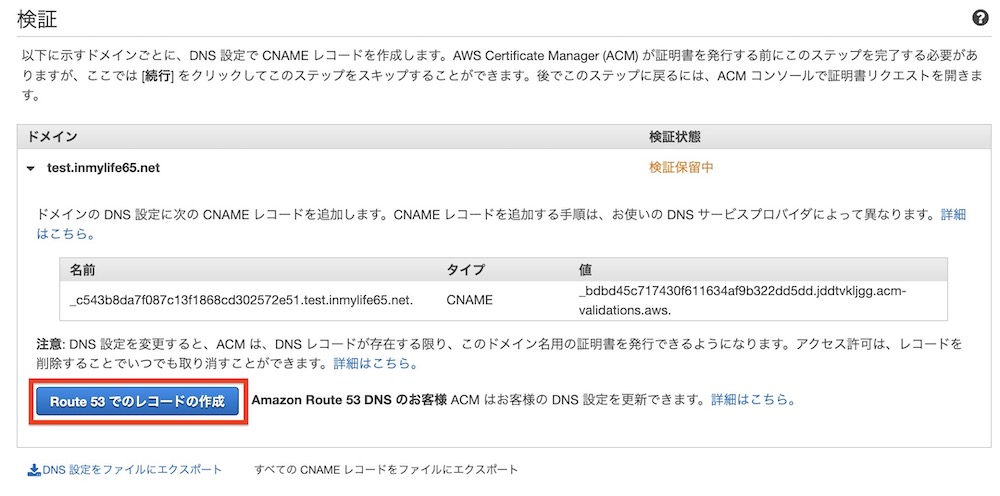Image resolution: width=1000 pixels, height=496 pixels.
Task: Click the CNAME type cell
Action: click(x=470, y=299)
